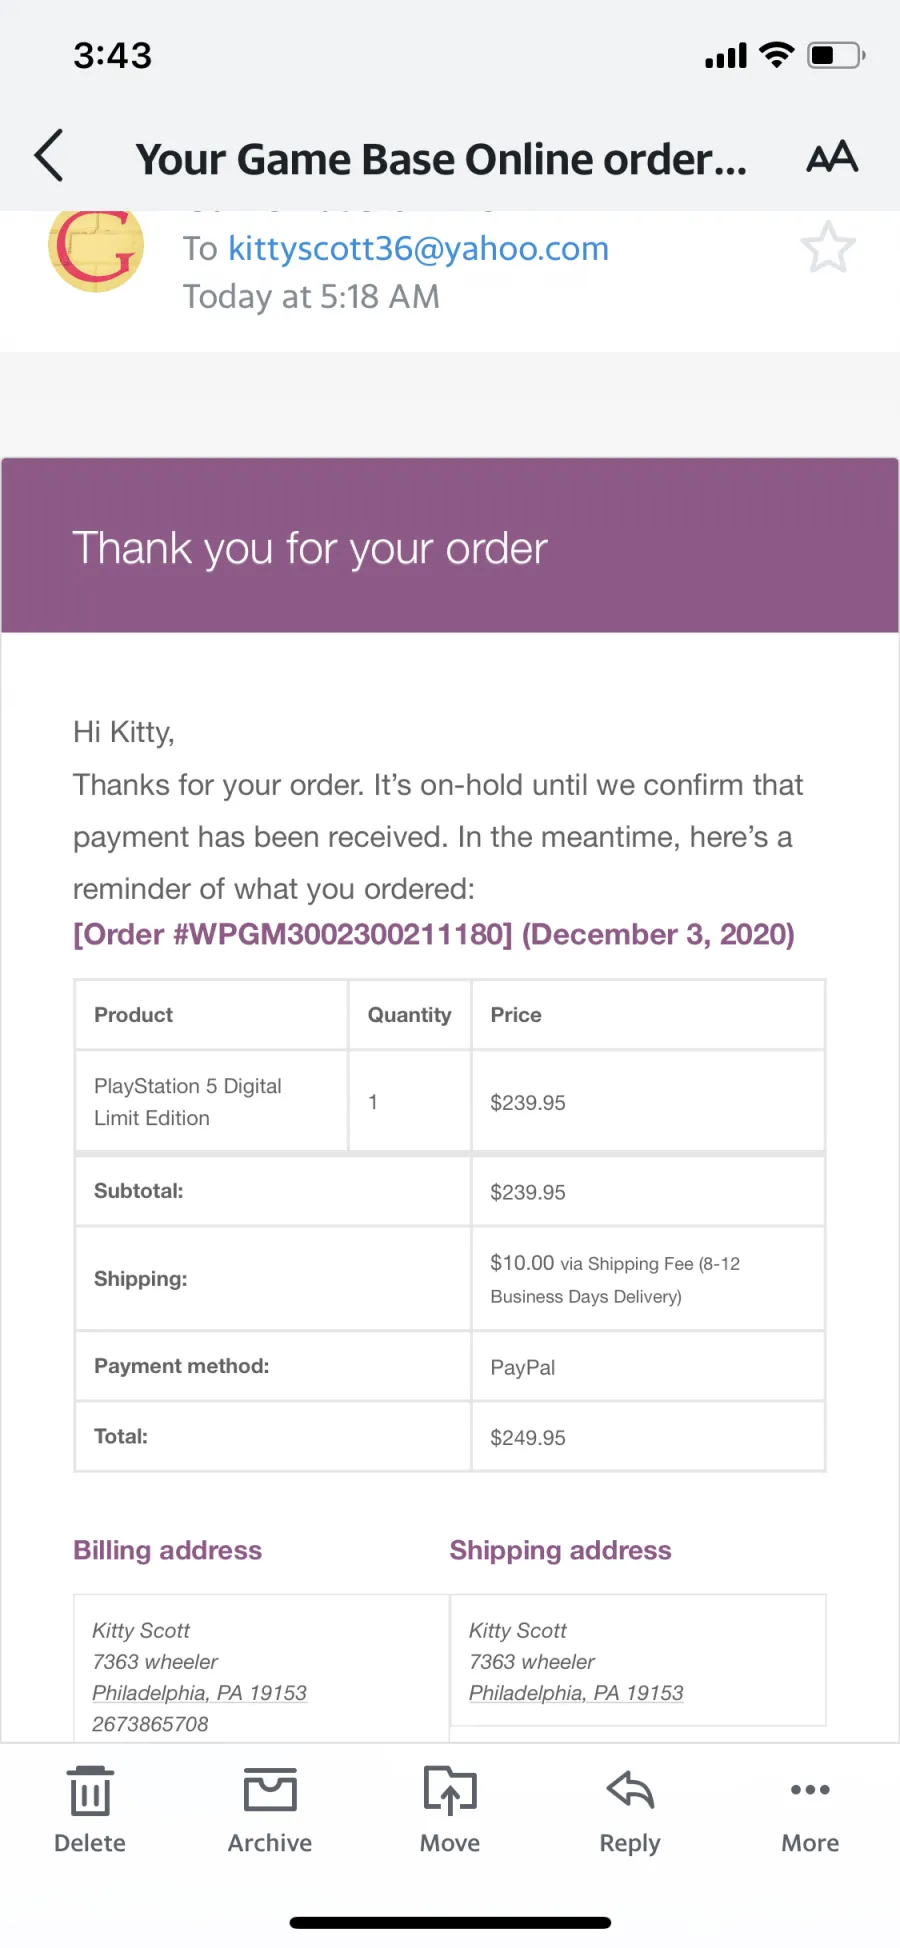Tap the phone number 2673865708
This screenshot has height=1948, width=900.
coord(150,1724)
